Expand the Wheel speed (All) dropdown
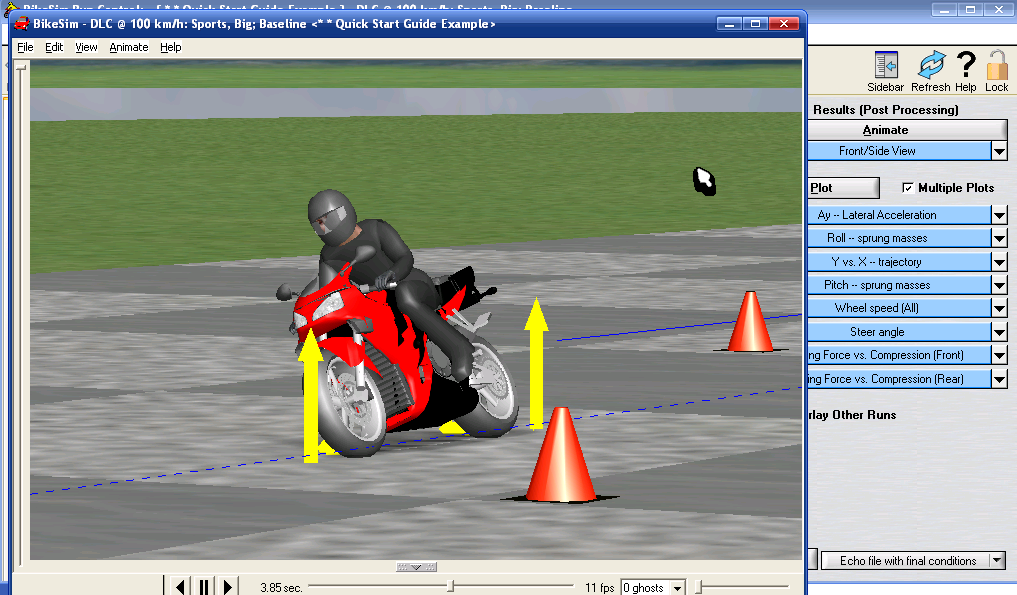This screenshot has width=1017, height=595. pos(999,308)
